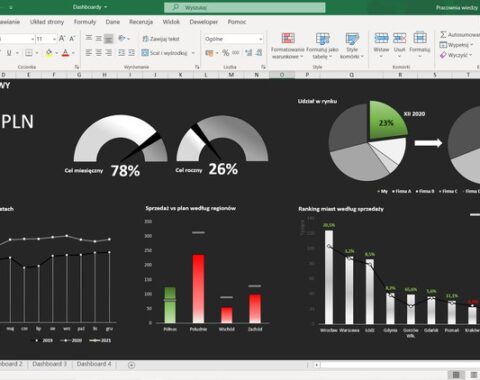Click the add new sheet button

tap(131, 365)
